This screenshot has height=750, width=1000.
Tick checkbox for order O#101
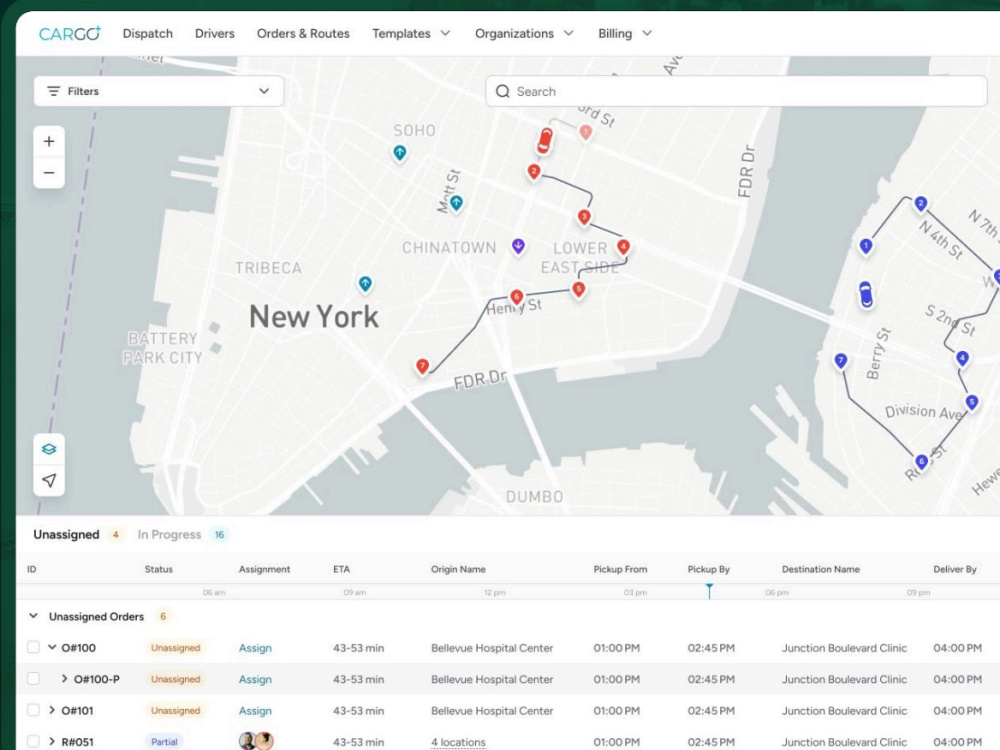[33, 710]
